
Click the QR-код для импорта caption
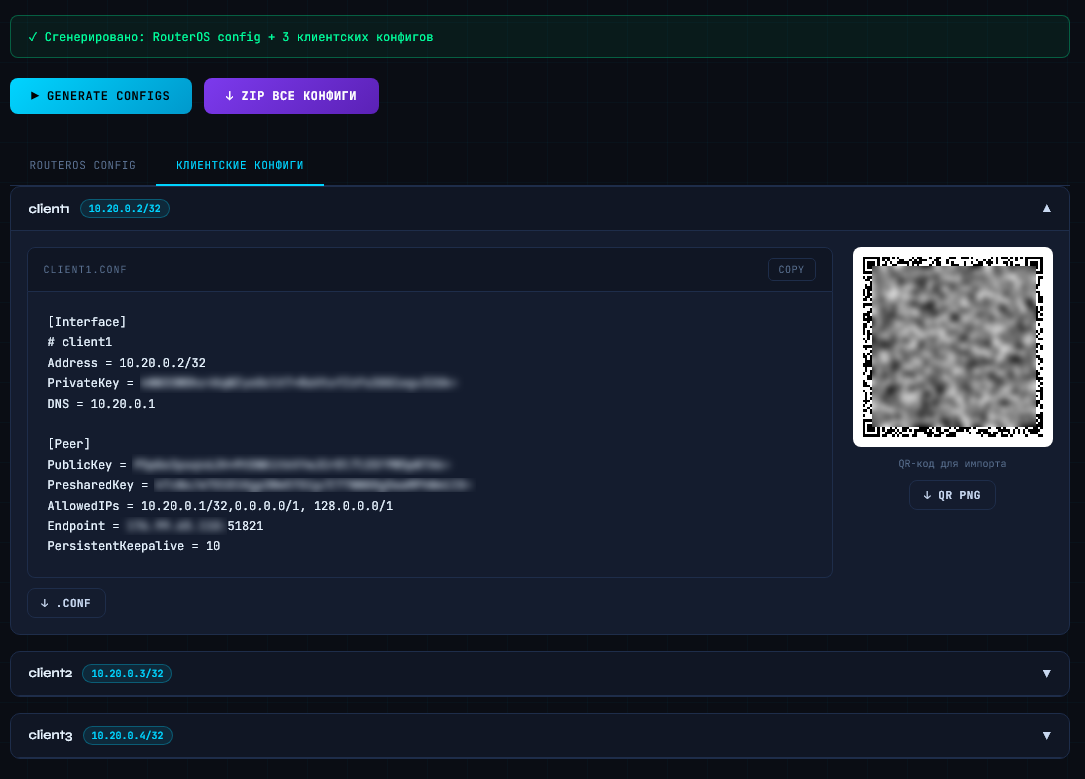(952, 464)
